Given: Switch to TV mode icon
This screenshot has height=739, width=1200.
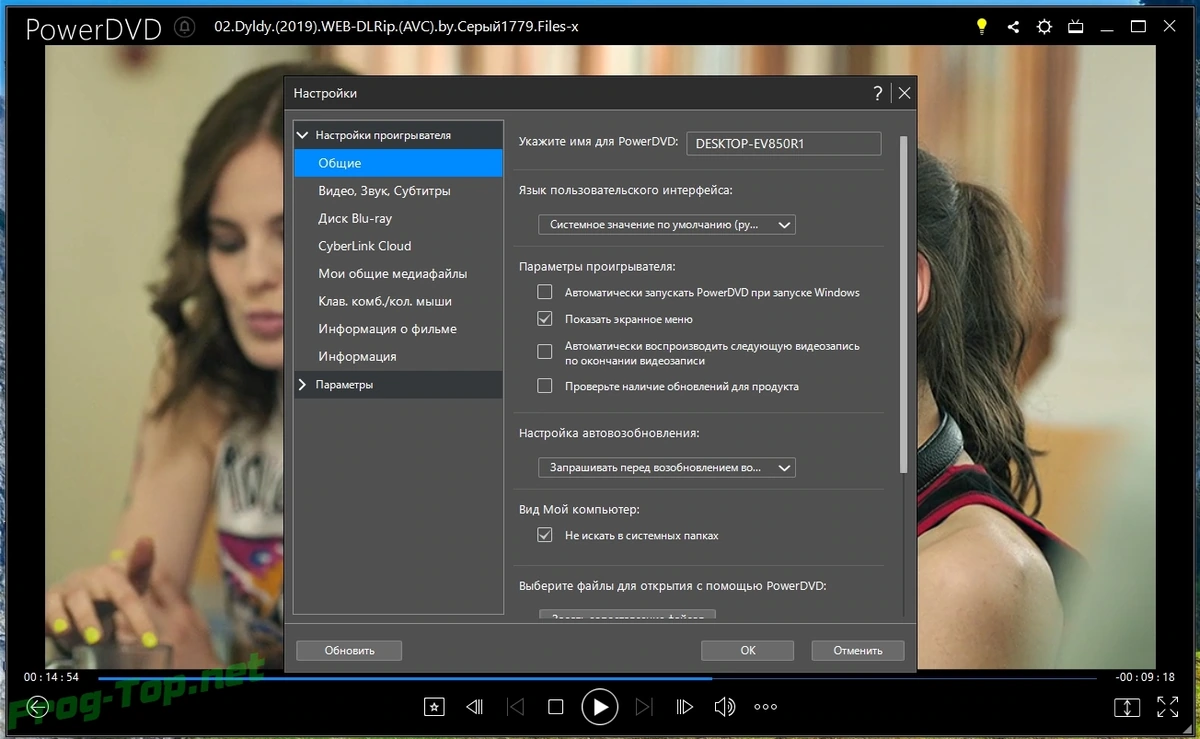Looking at the screenshot, I should 1076,27.
